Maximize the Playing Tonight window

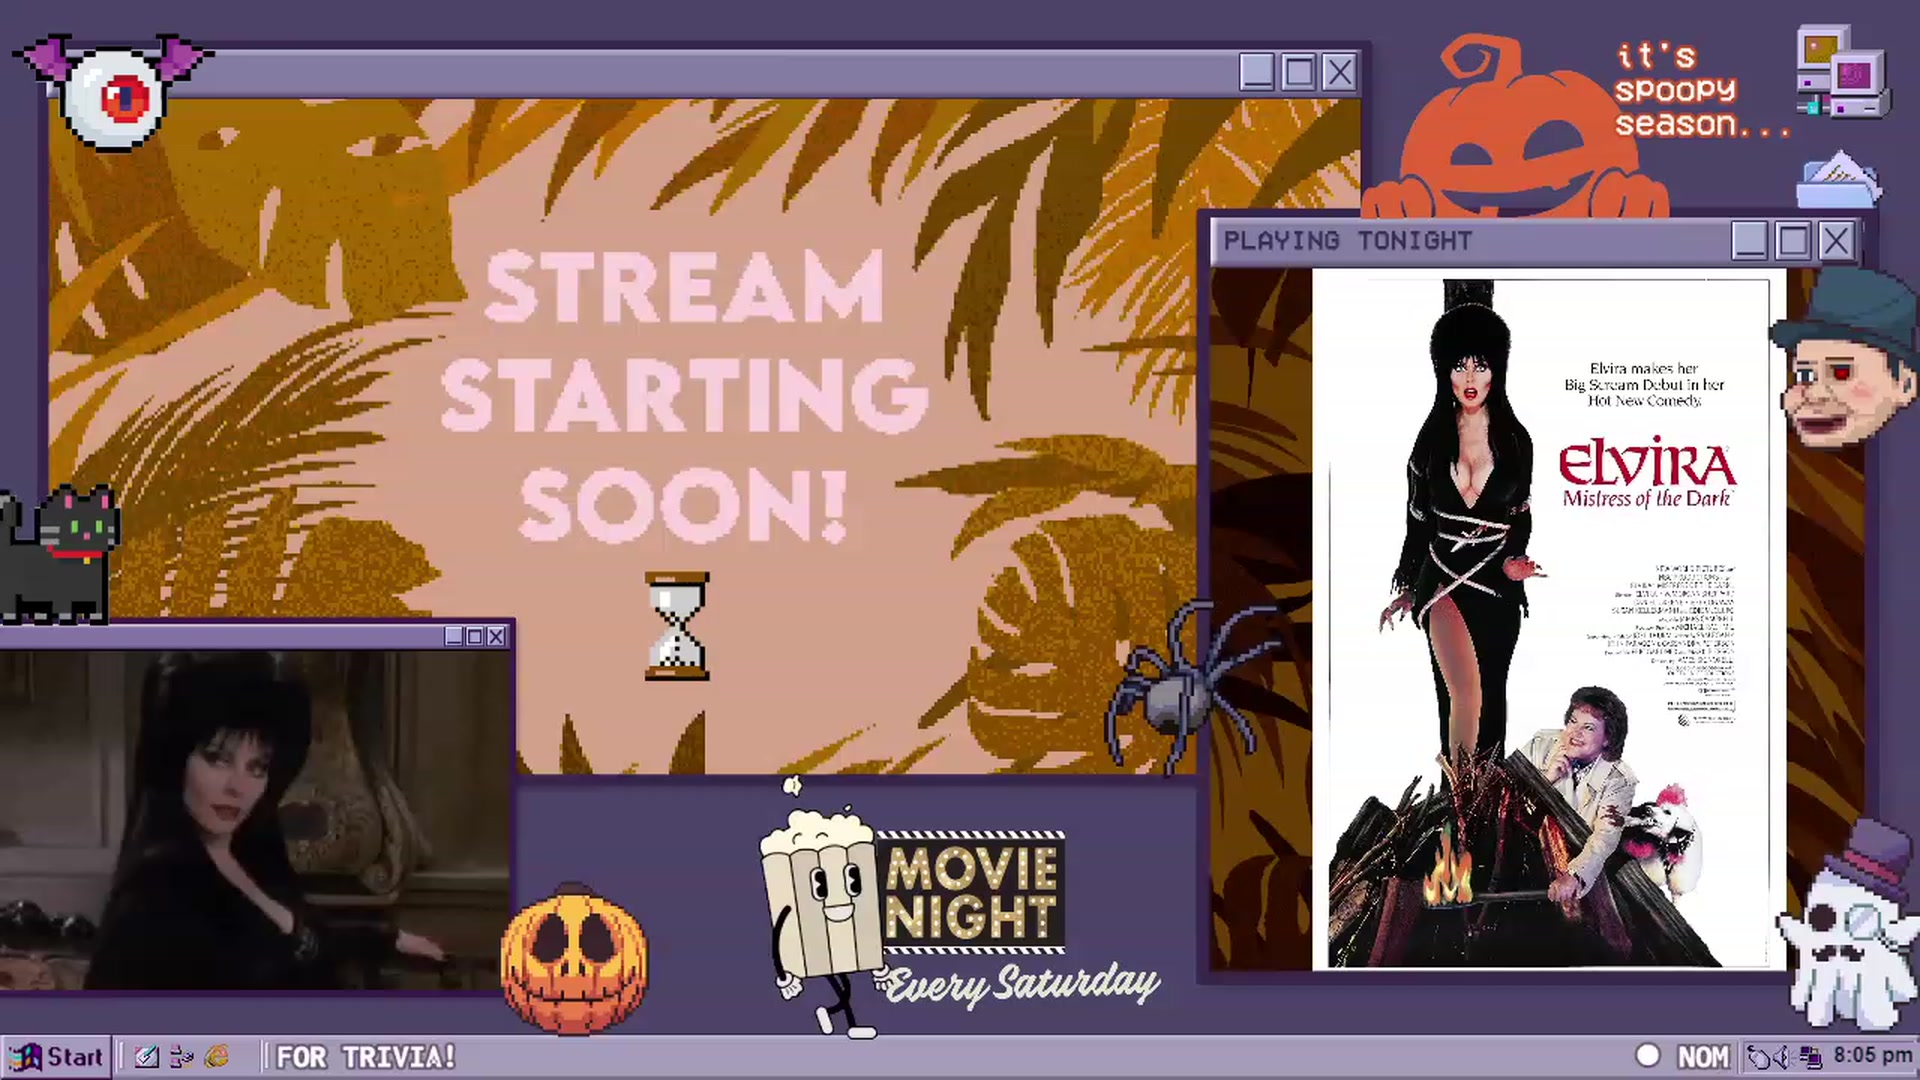click(x=1793, y=241)
